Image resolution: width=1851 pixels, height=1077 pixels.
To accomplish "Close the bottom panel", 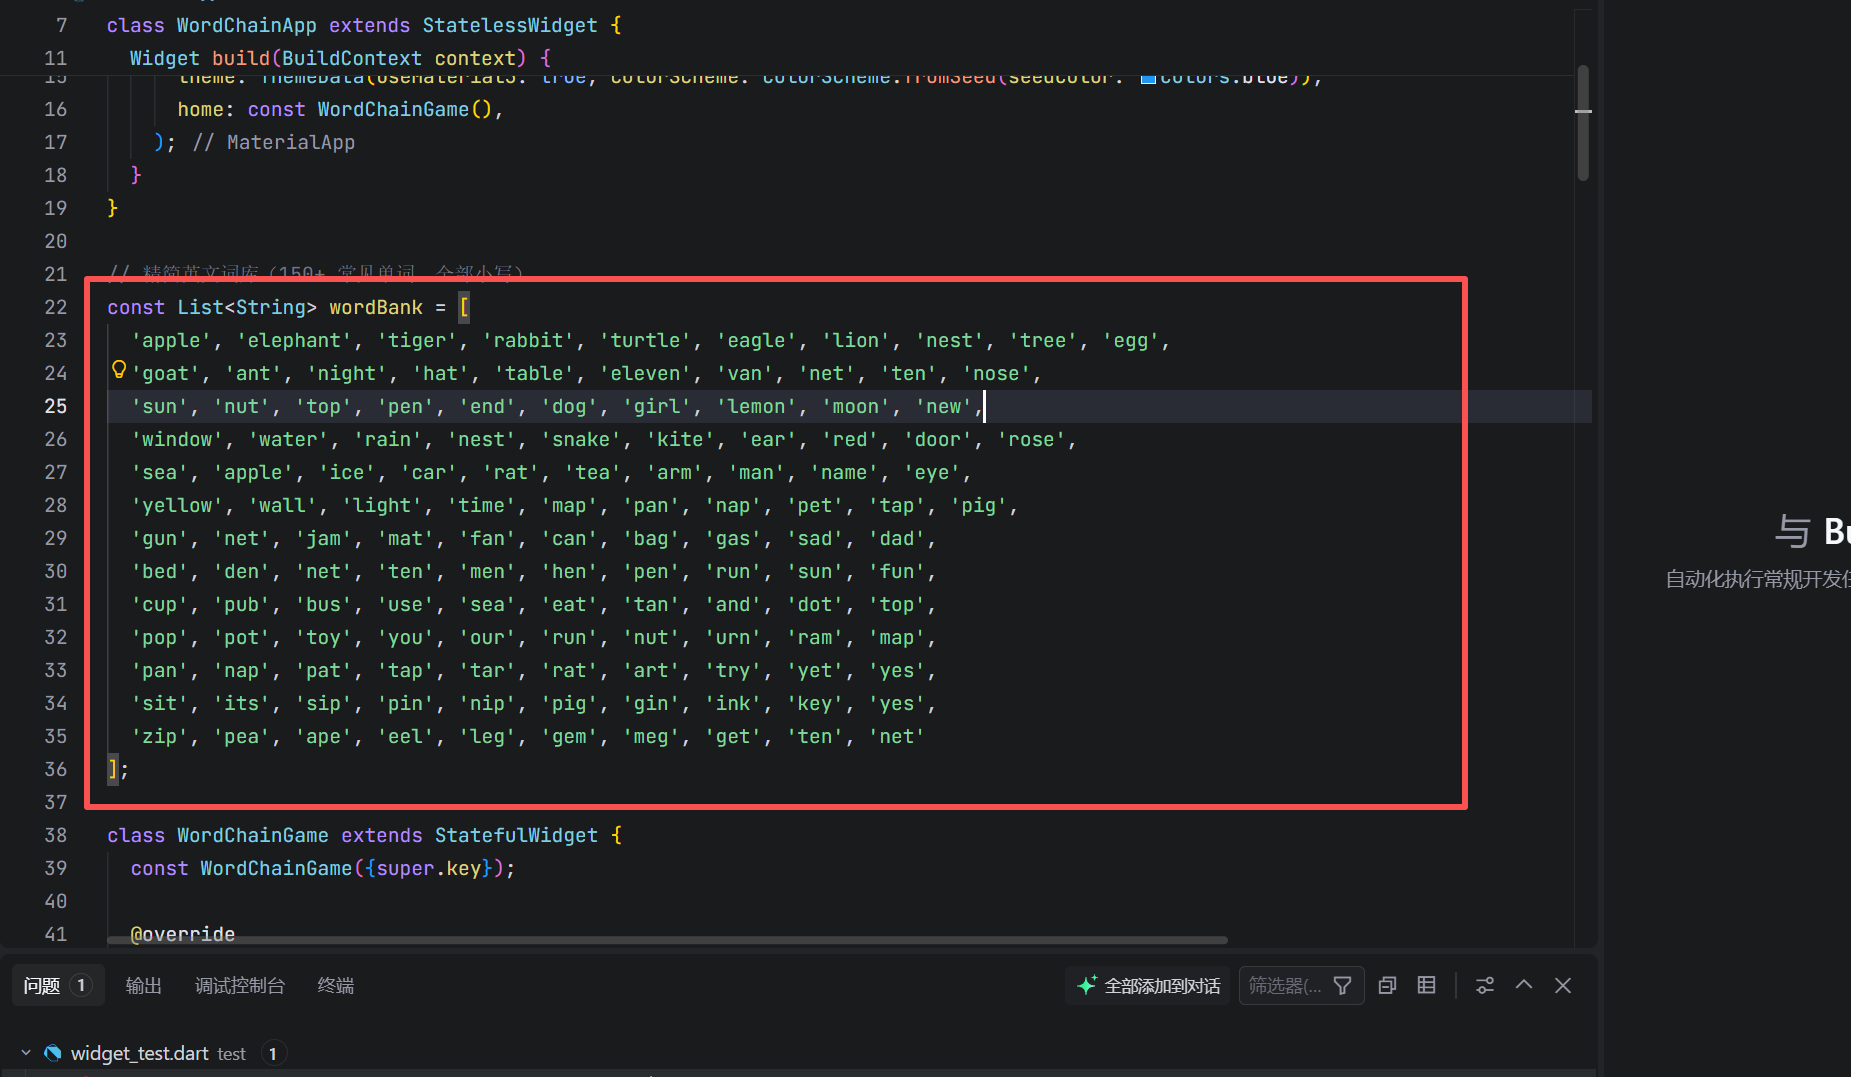I will pyautogui.click(x=1563, y=986).
